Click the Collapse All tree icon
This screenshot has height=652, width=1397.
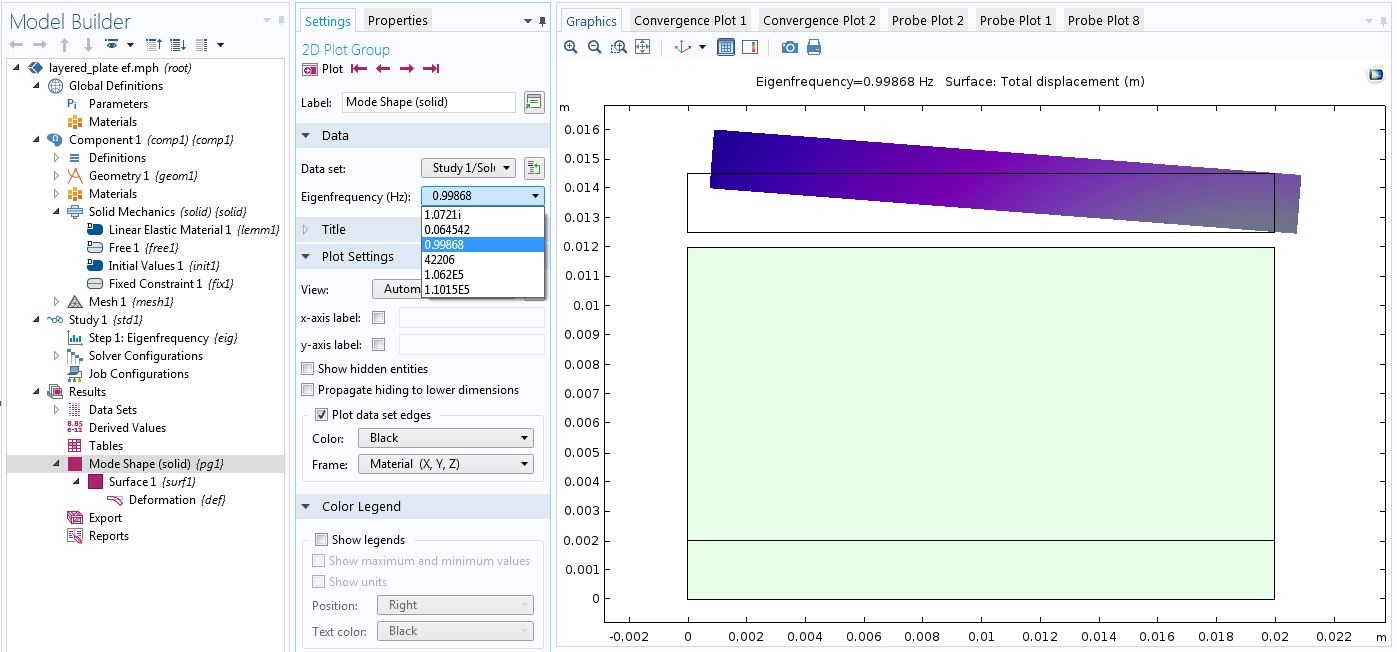(154, 45)
